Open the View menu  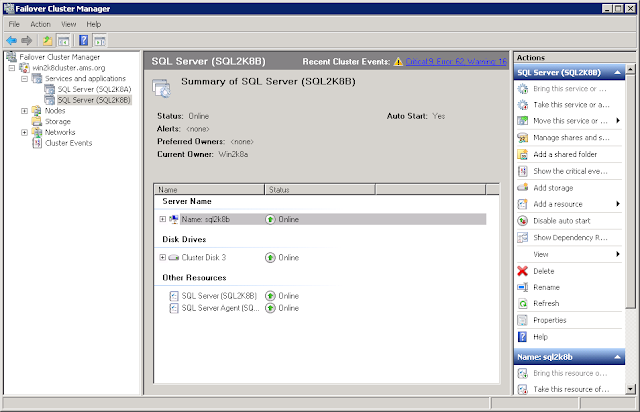(69, 24)
